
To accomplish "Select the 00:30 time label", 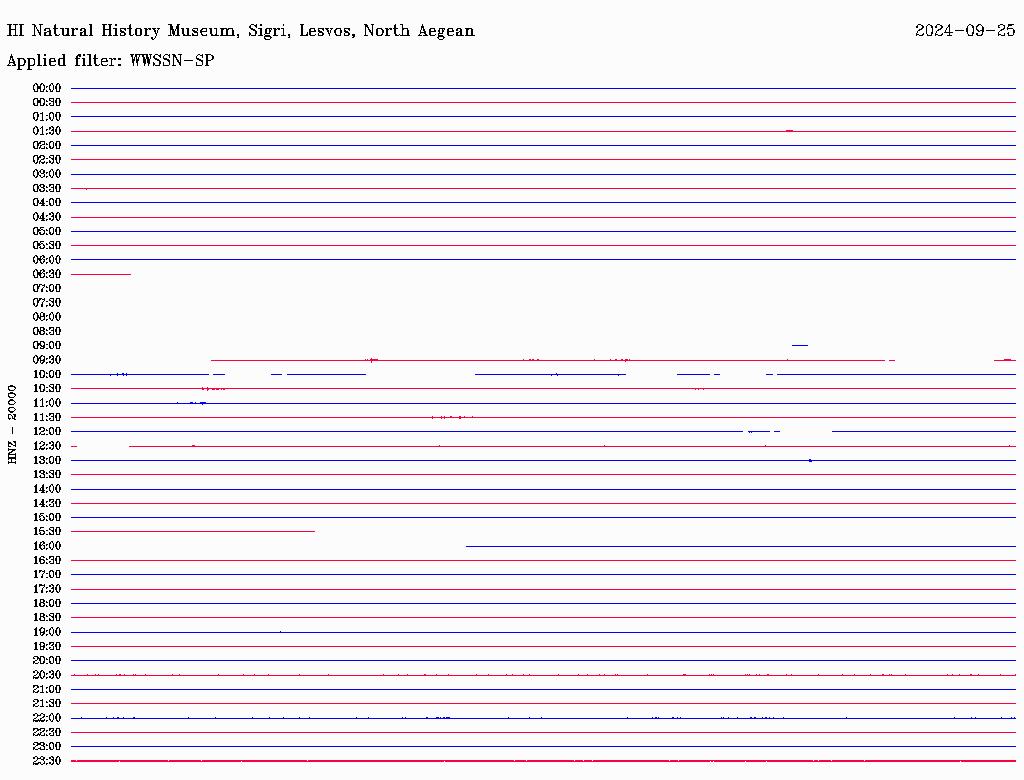I will pos(47,103).
